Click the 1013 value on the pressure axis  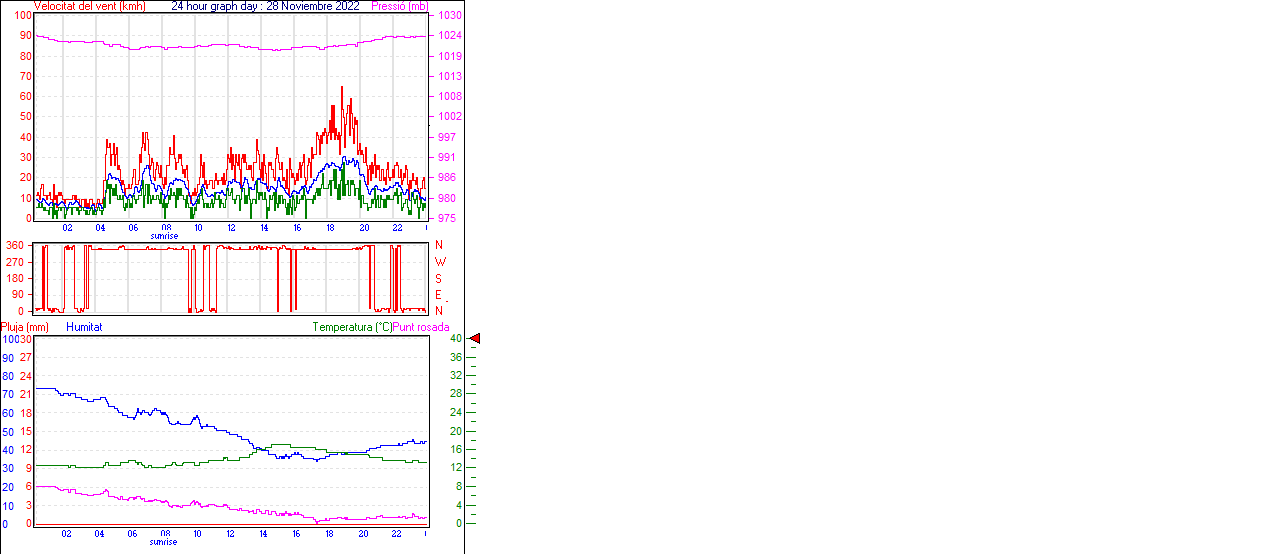449,76
